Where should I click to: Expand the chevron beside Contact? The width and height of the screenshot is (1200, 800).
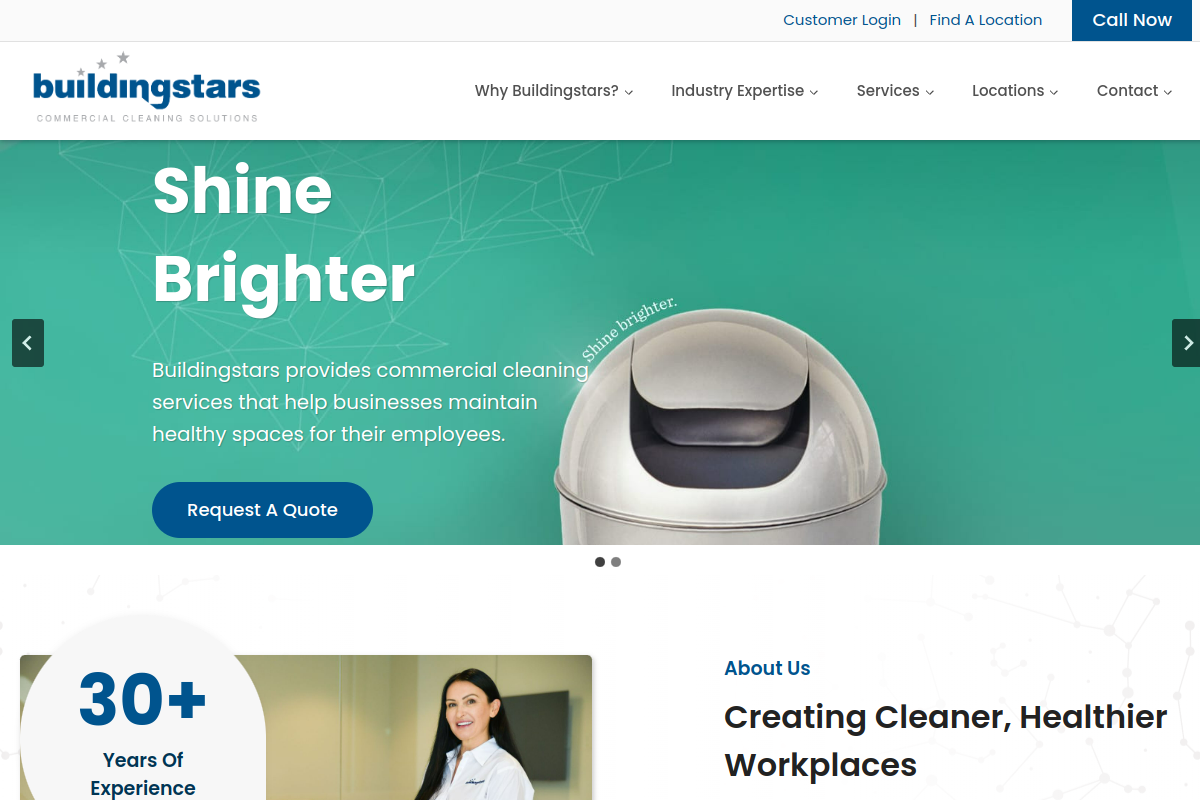coord(1168,92)
